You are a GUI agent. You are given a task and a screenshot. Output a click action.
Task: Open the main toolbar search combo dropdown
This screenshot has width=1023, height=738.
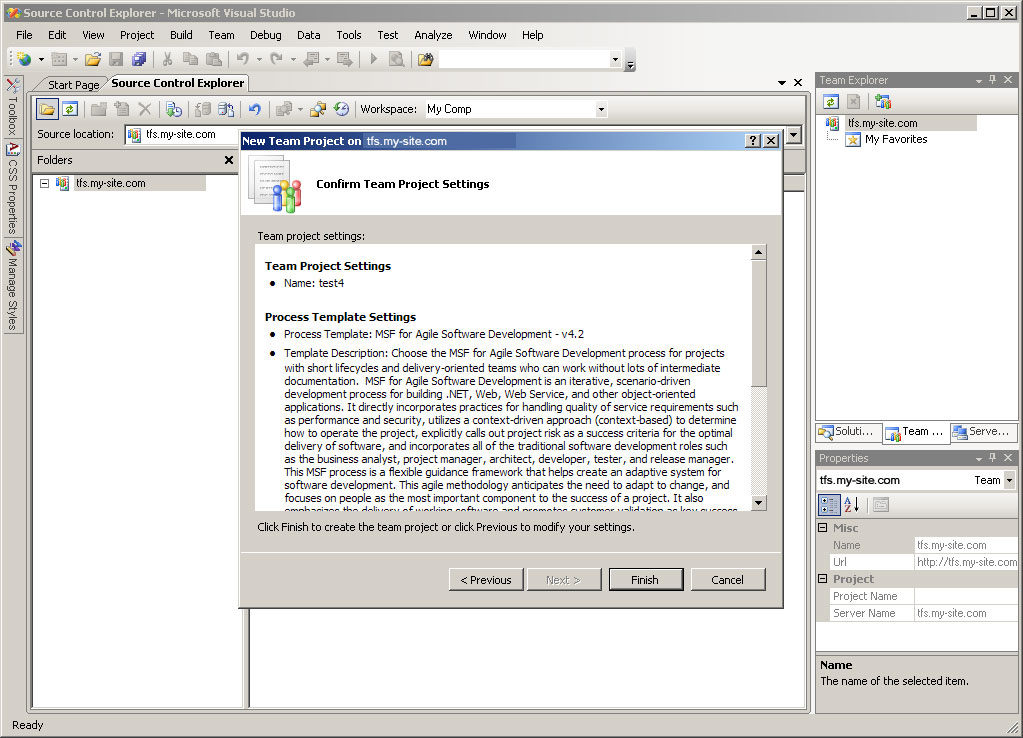(615, 60)
